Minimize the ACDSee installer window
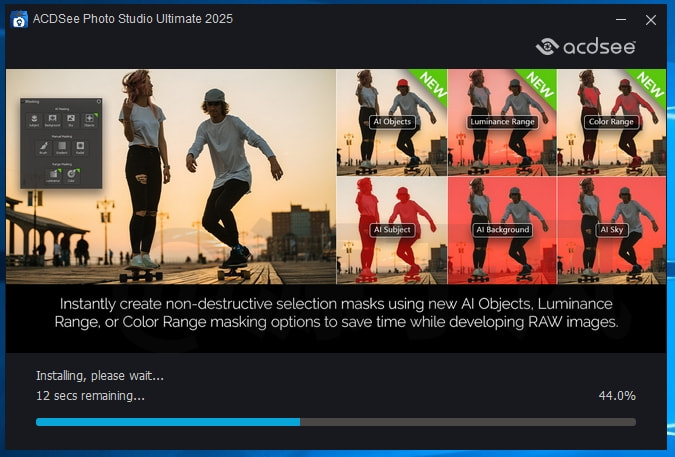Viewport: 675px width, 457px height. point(621,19)
